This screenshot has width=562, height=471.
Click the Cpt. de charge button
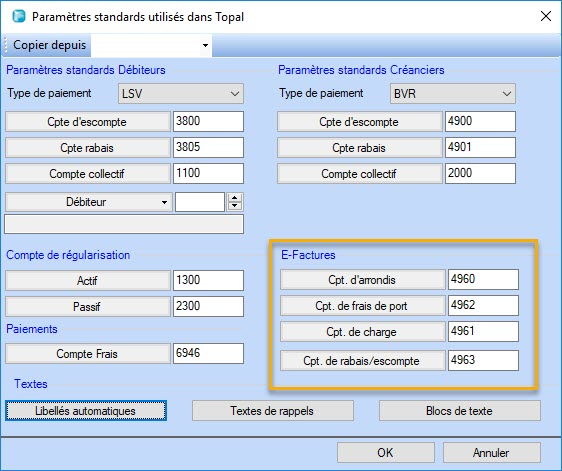tap(362, 332)
